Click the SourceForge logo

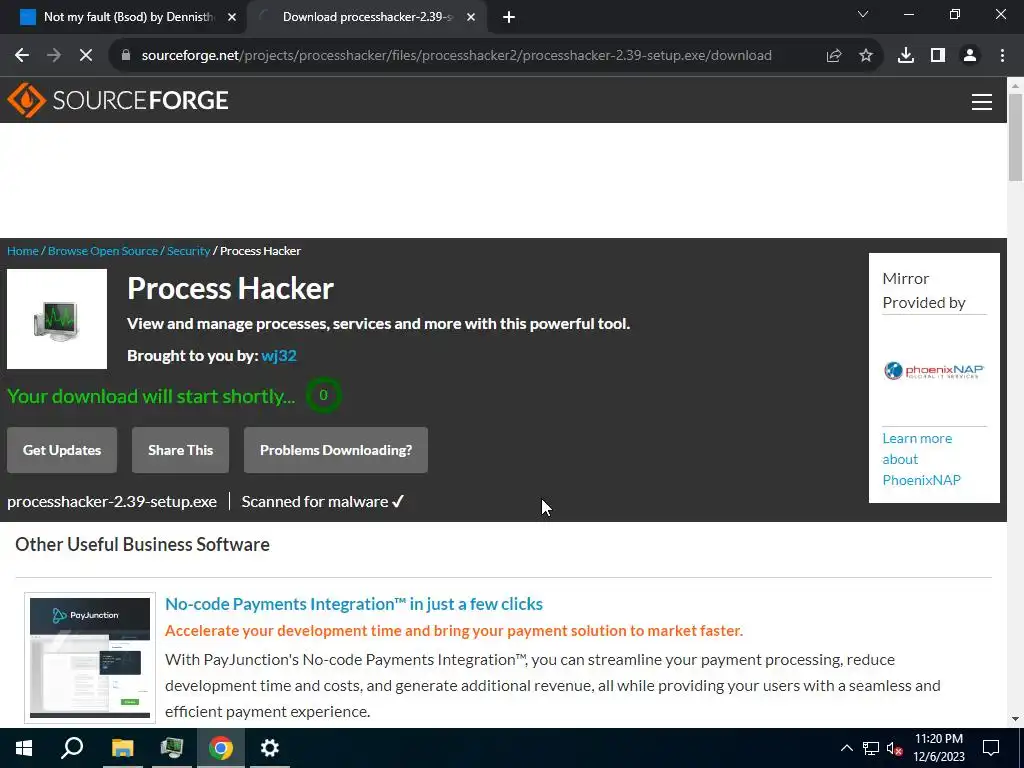118,100
